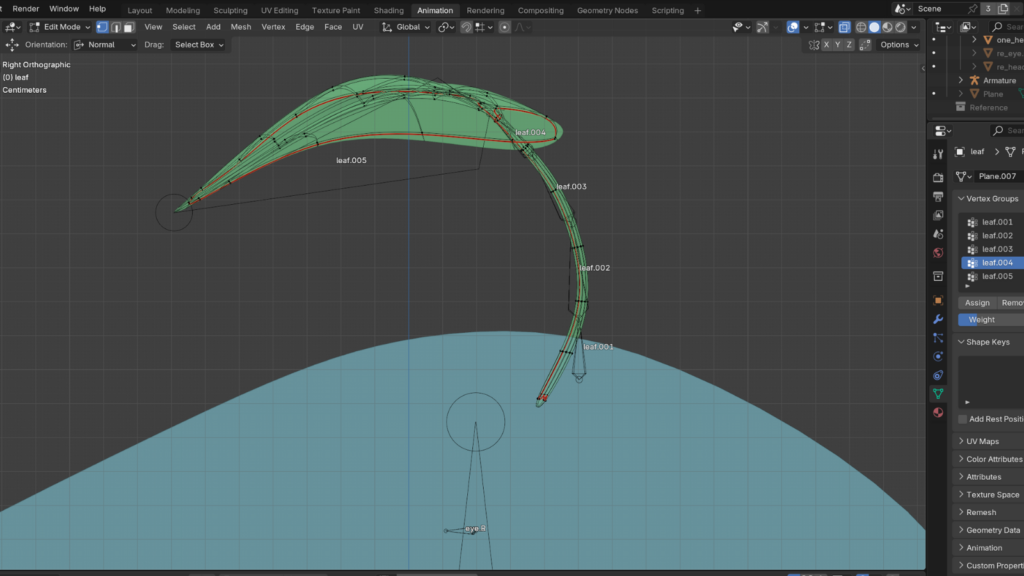Select vertex select mode
This screenshot has width=1024, height=576.
102,27
